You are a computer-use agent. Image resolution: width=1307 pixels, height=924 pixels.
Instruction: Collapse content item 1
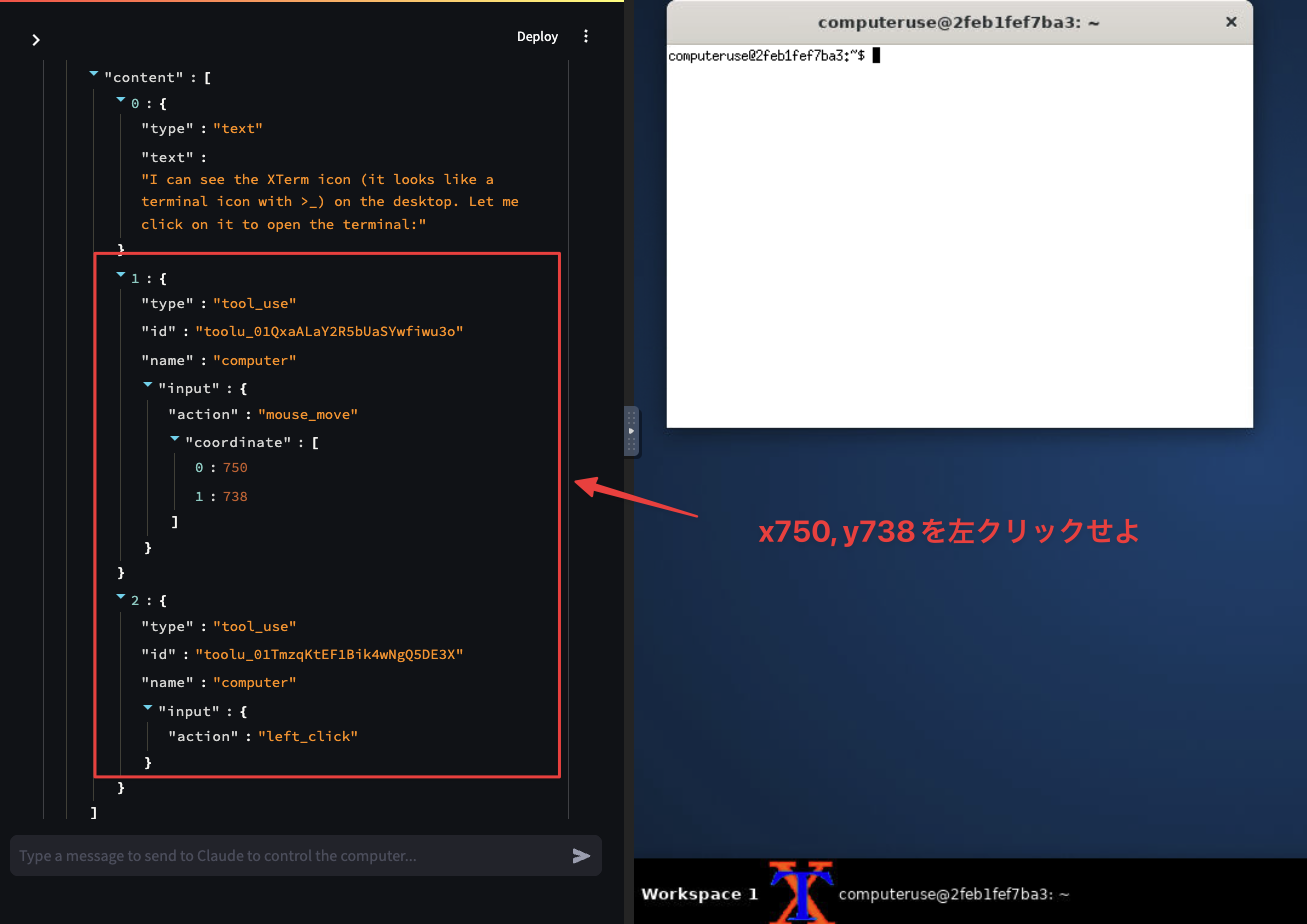(121, 275)
